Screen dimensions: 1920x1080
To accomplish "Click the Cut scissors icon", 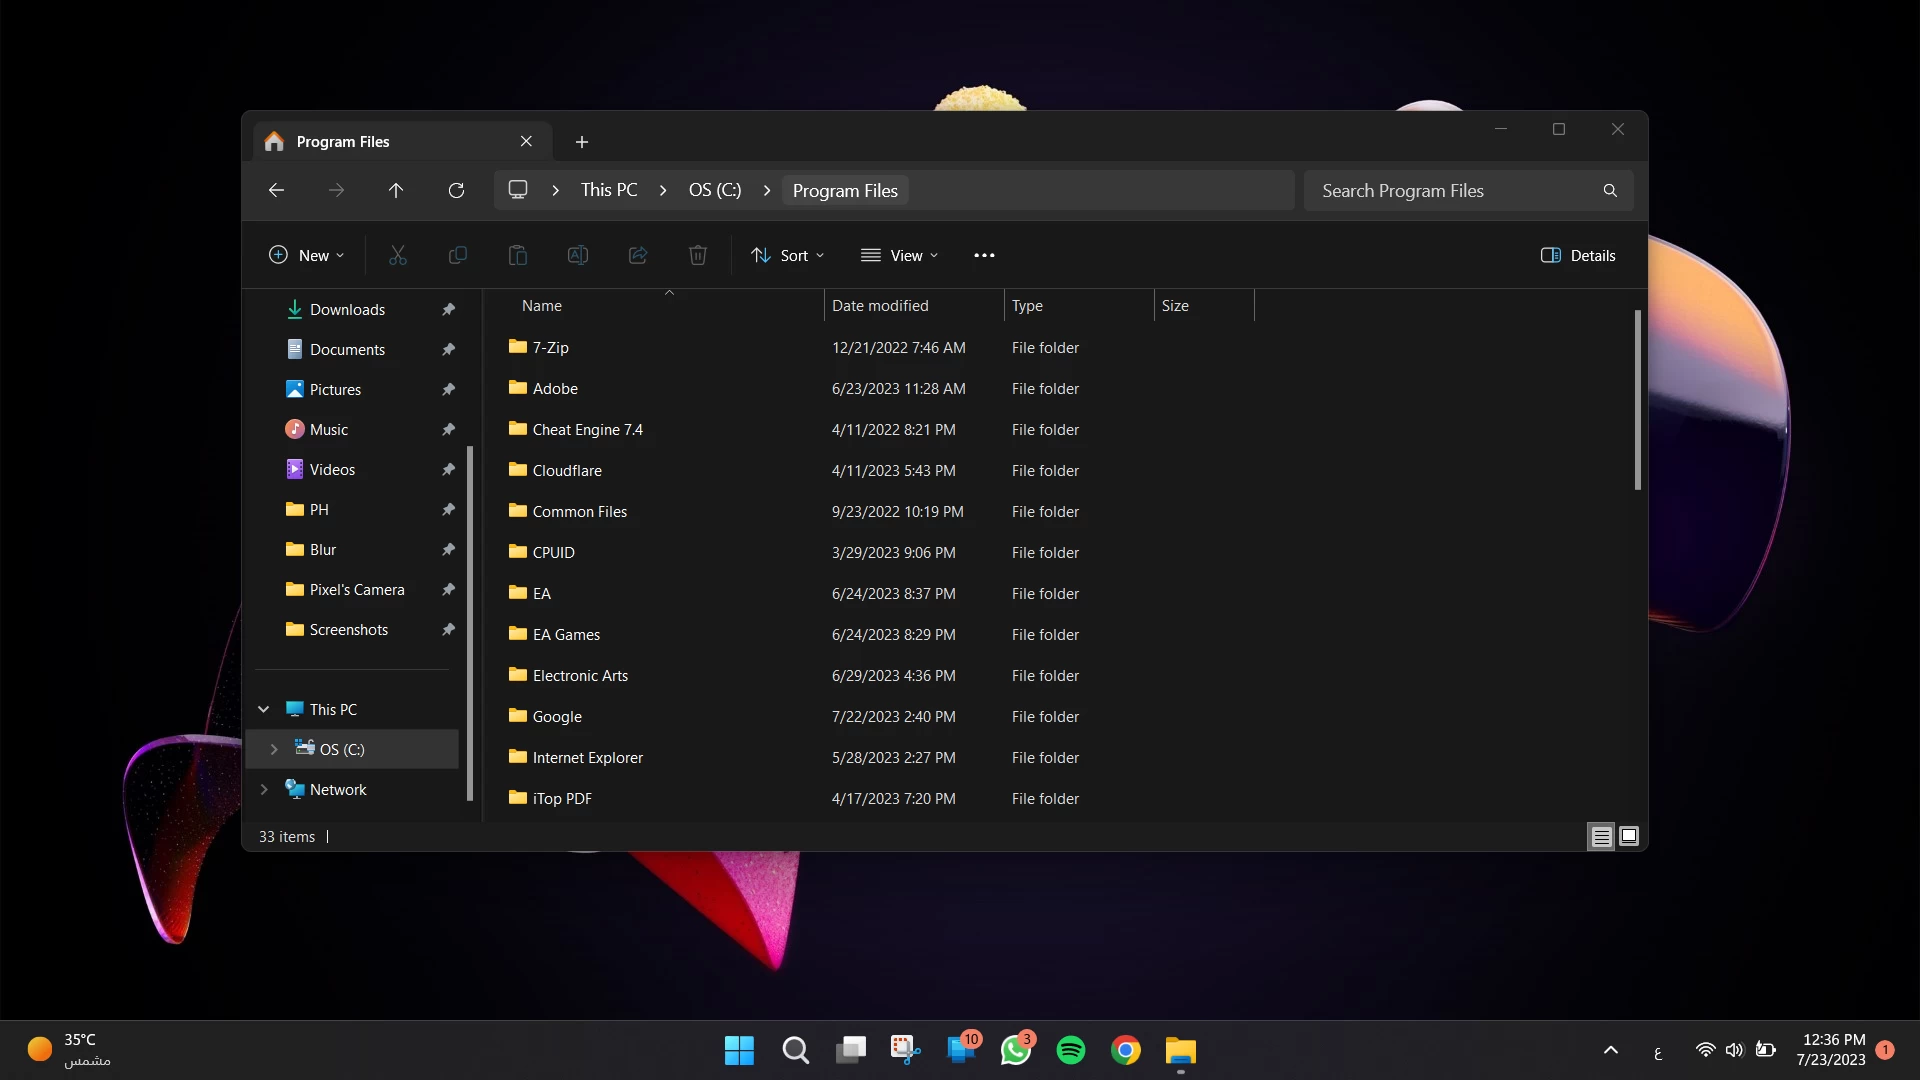I will (397, 255).
